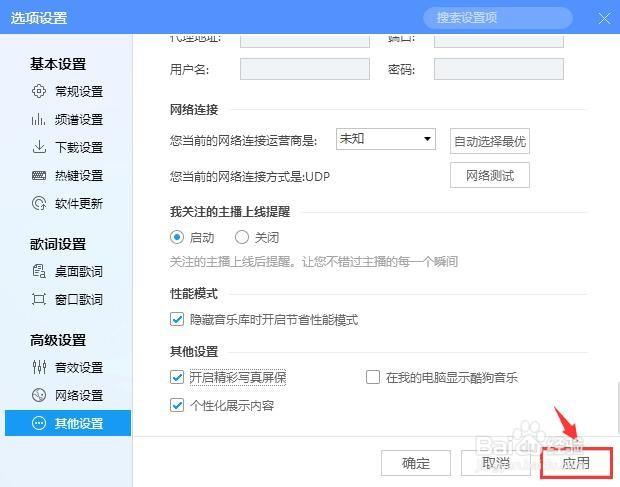620x487 pixels.
Task: Select the 频谱设置 spectrum bars icon
Action: [38, 119]
